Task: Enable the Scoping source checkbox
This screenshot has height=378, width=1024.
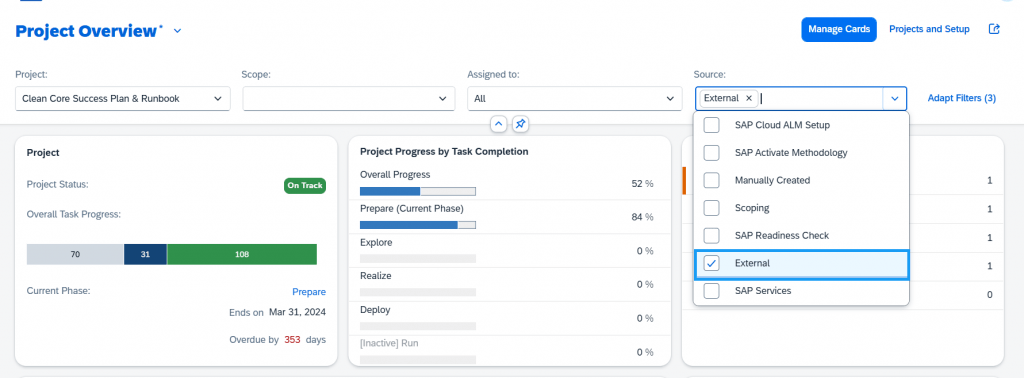Action: click(x=711, y=208)
